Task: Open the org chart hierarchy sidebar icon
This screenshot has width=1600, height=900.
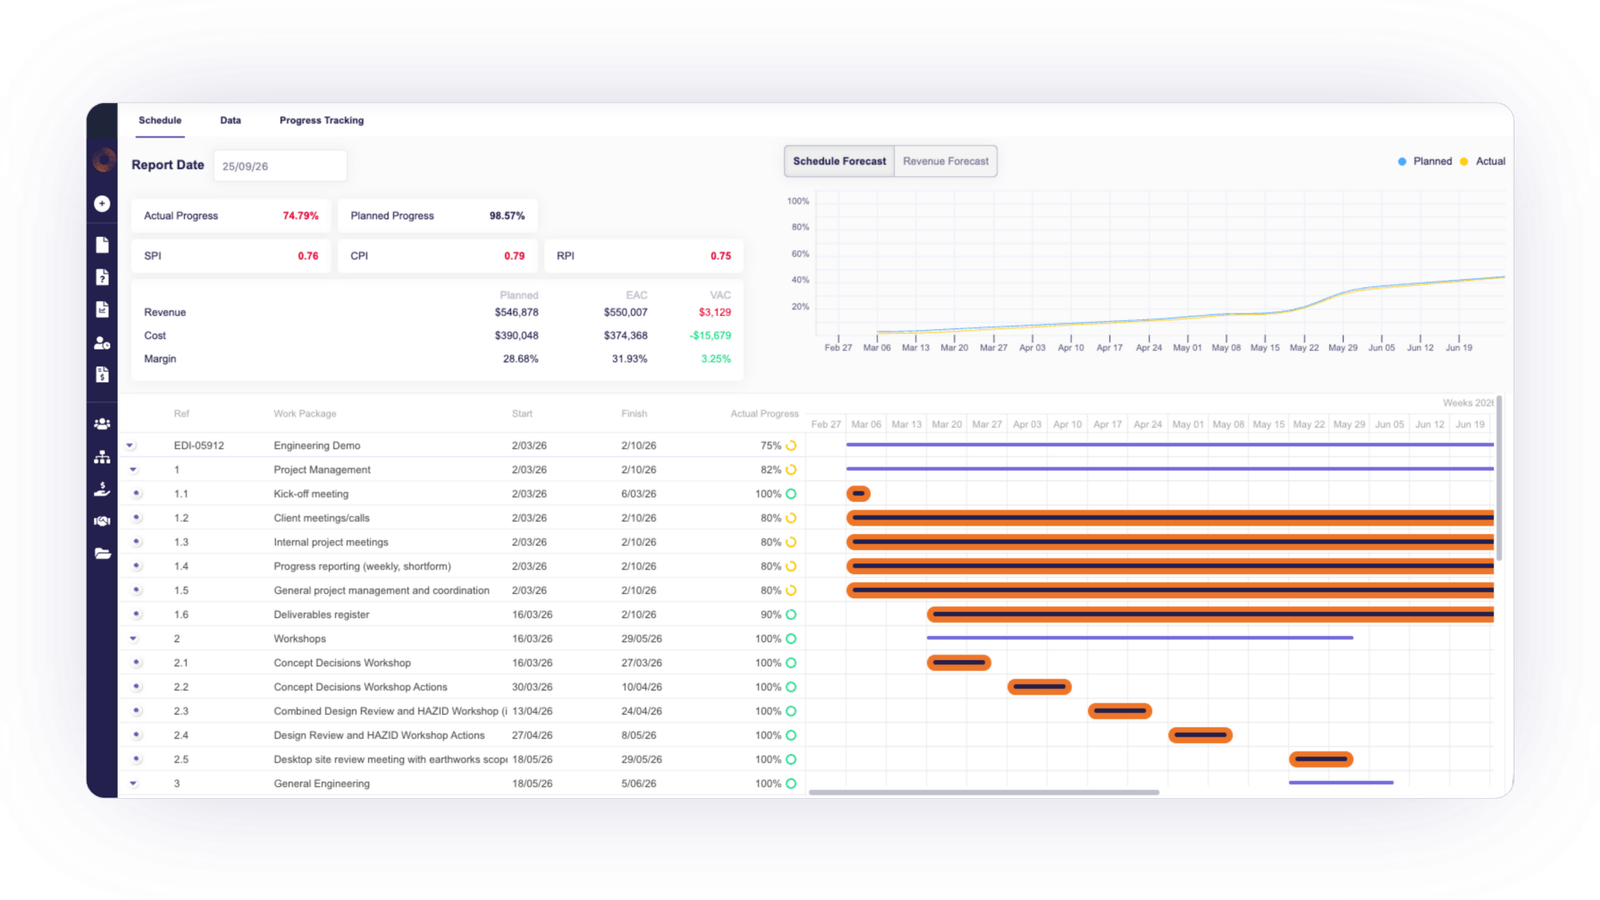Action: (x=102, y=457)
